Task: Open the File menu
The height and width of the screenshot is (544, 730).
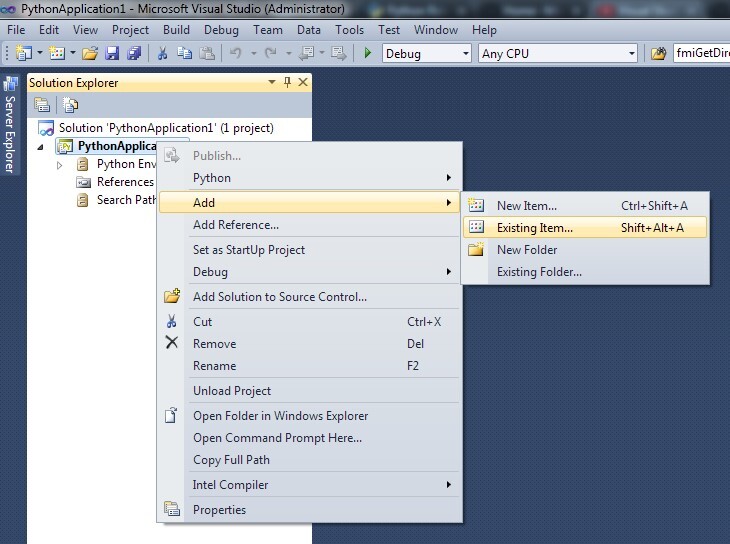Action: [x=16, y=30]
